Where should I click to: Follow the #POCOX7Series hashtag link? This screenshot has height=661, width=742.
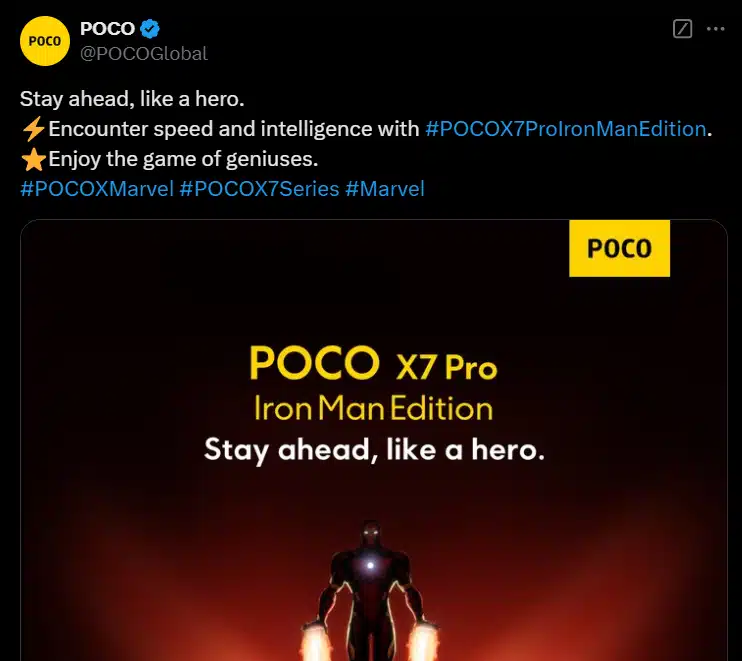point(259,189)
